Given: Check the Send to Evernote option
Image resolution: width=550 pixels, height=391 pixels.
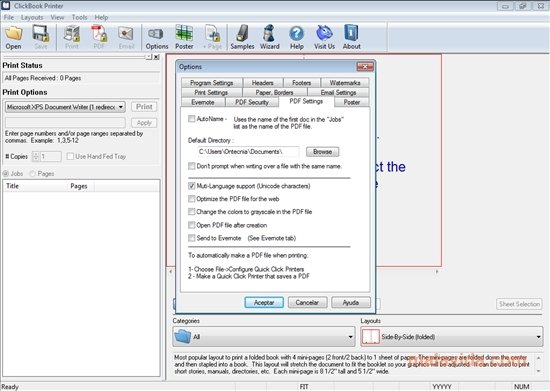Looking at the screenshot, I should [192, 238].
